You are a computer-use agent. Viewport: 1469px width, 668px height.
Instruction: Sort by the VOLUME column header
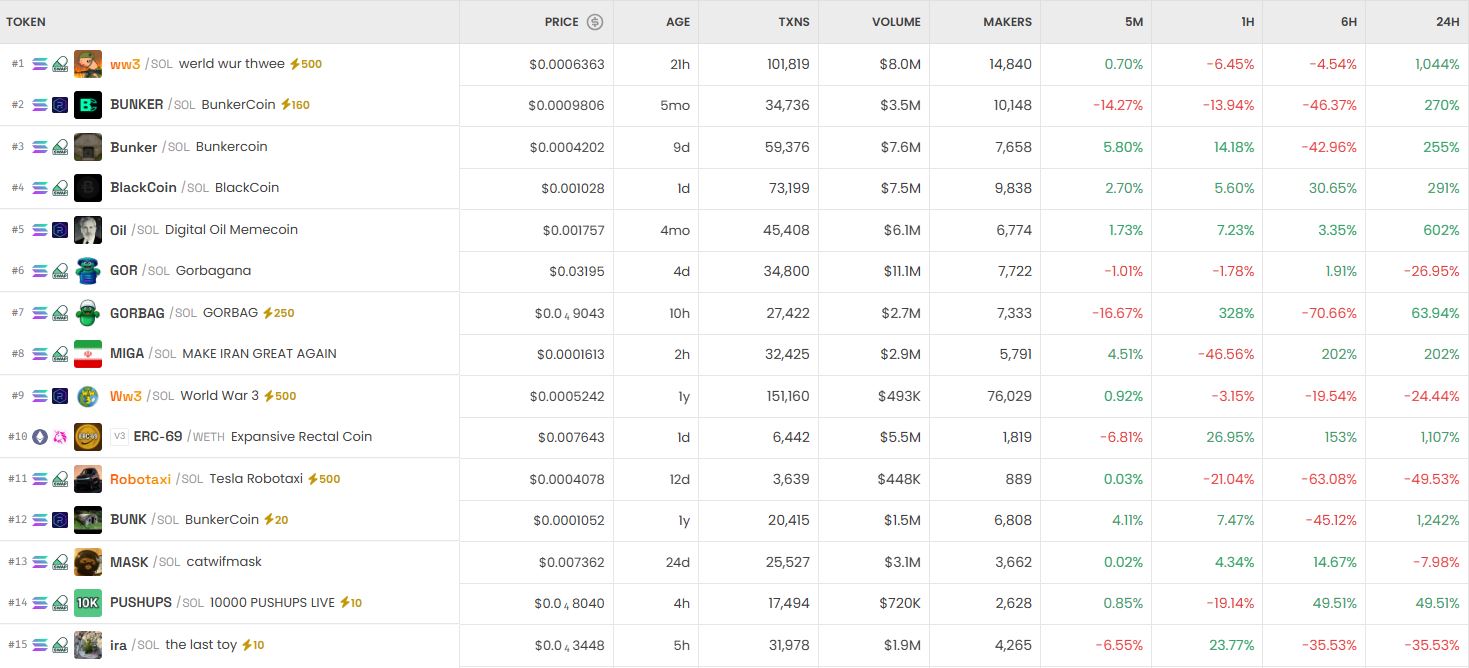click(896, 22)
